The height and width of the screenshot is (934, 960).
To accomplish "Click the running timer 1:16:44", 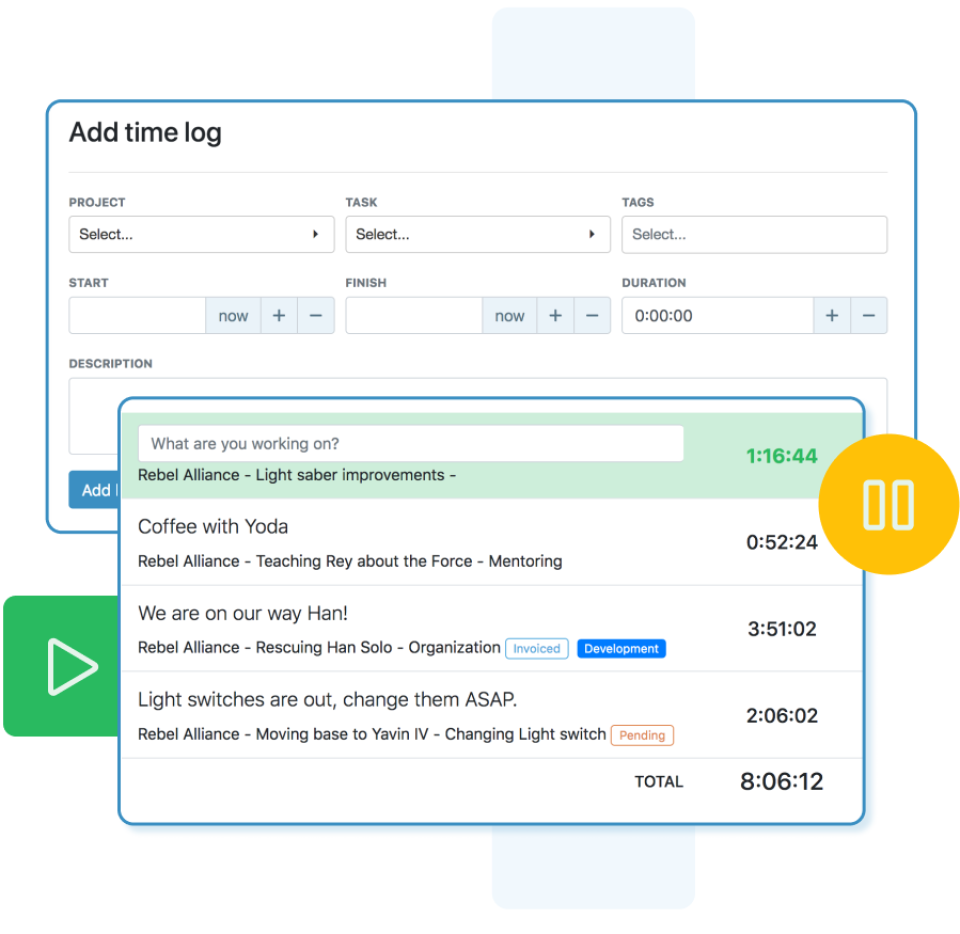I will (781, 456).
